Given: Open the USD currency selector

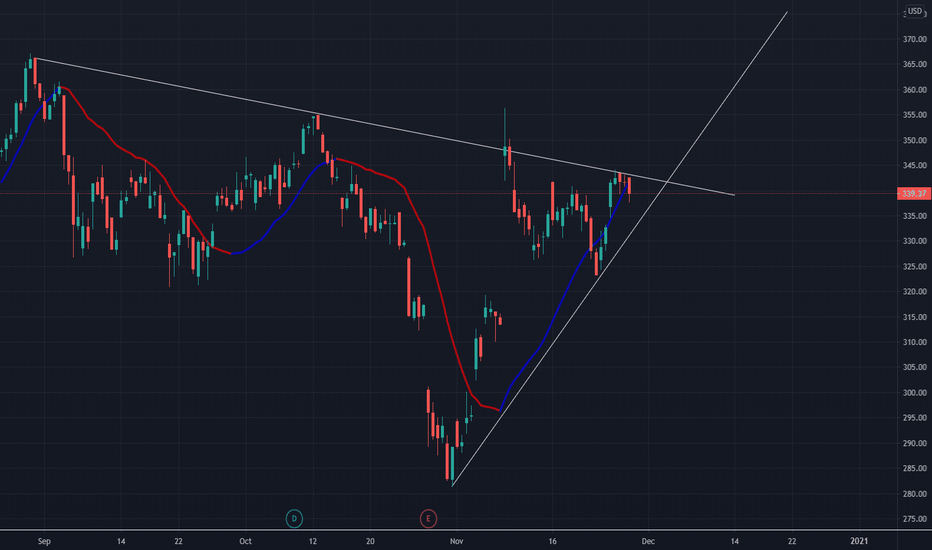Looking at the screenshot, I should click(x=915, y=11).
